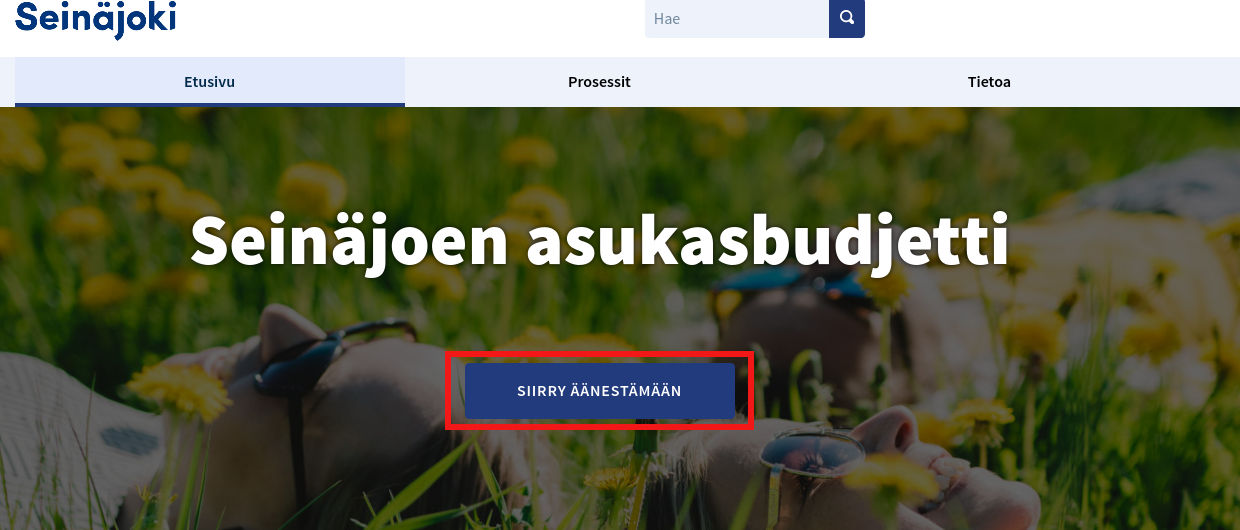
Task: Click the word "Seinäjoen" in the banner title
Action: coord(349,240)
